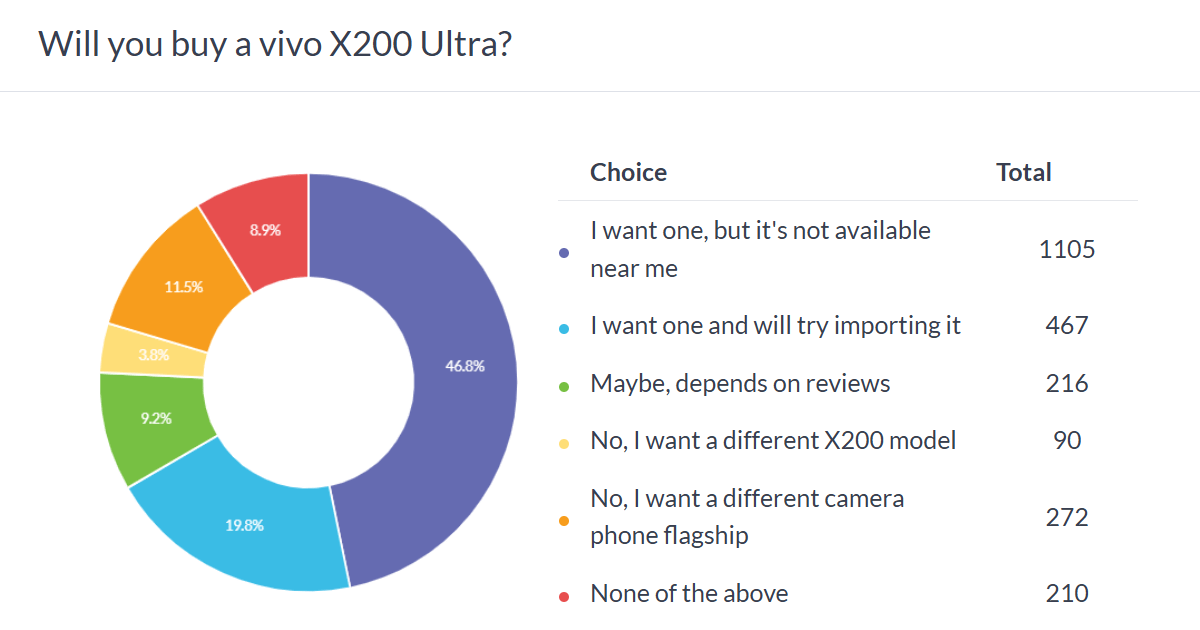
Task: Select the "Maybe, depends on reviews" choice
Action: click(x=740, y=383)
